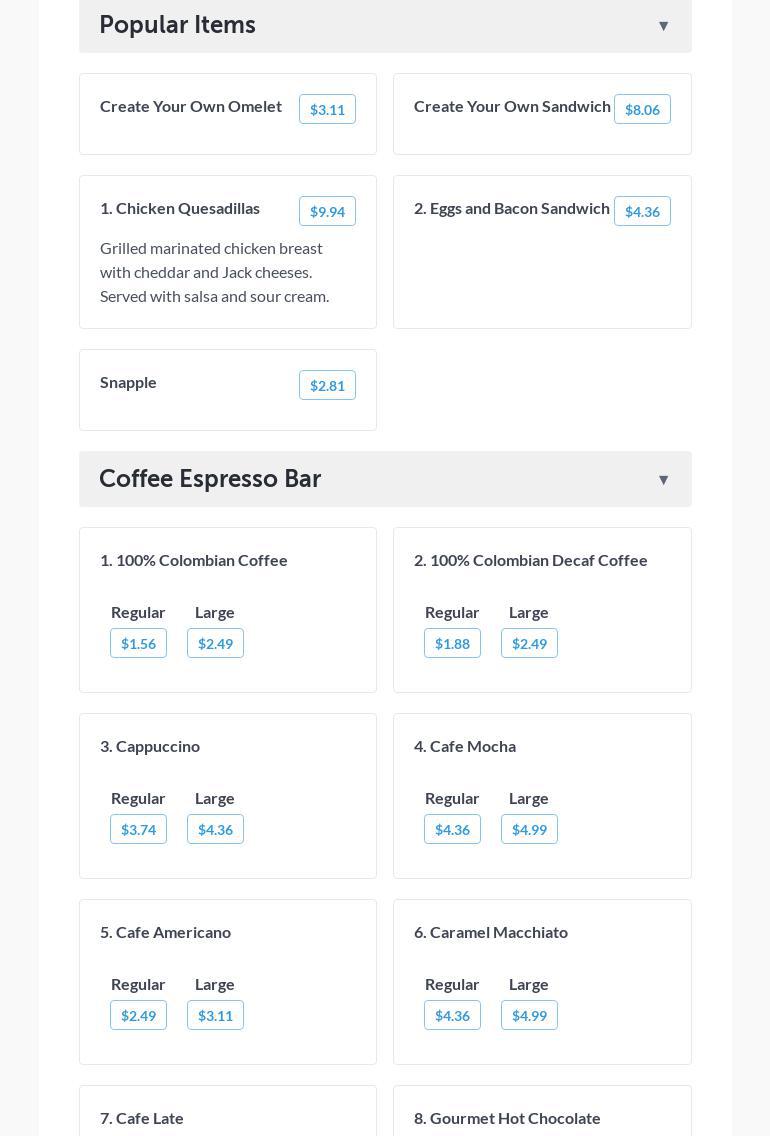The image size is (770, 1136).
Task: Add Create Your Own Sandwich for $8.06
Action: point(642,110)
